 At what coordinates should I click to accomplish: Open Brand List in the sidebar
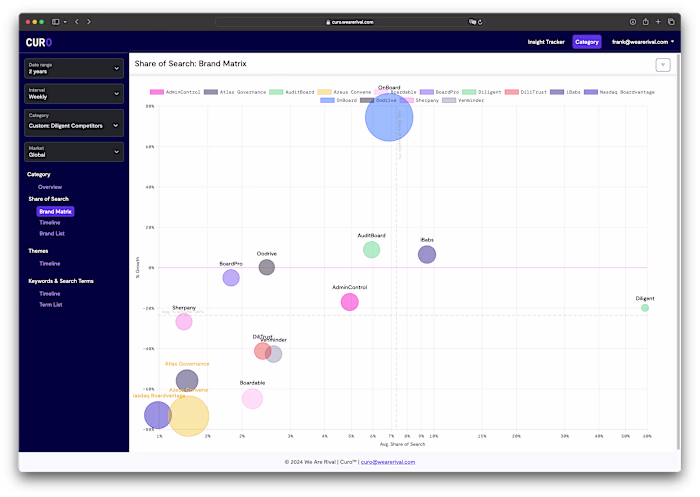coord(52,234)
